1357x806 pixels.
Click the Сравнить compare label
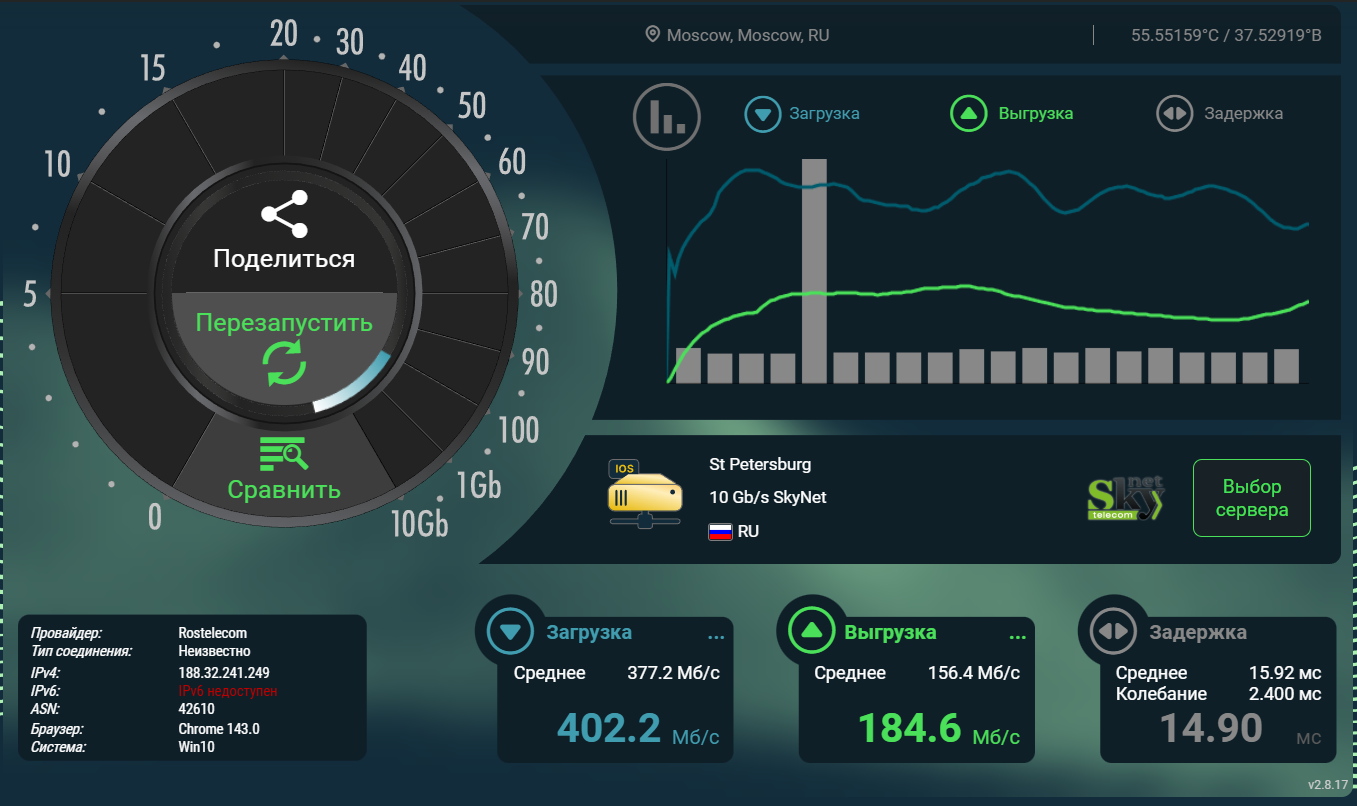point(284,490)
